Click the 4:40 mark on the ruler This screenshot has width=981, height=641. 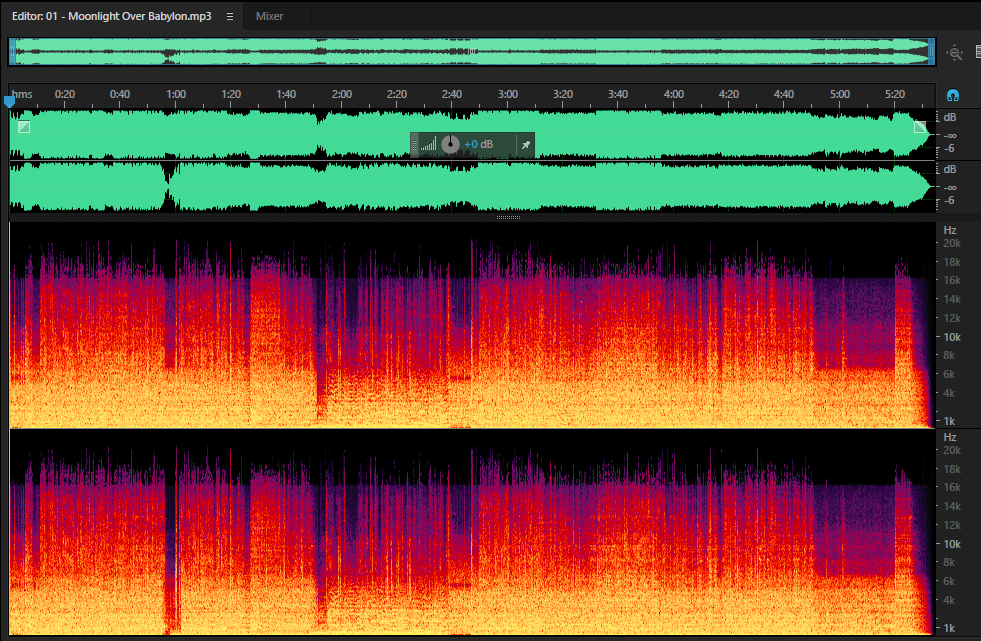click(x=783, y=94)
